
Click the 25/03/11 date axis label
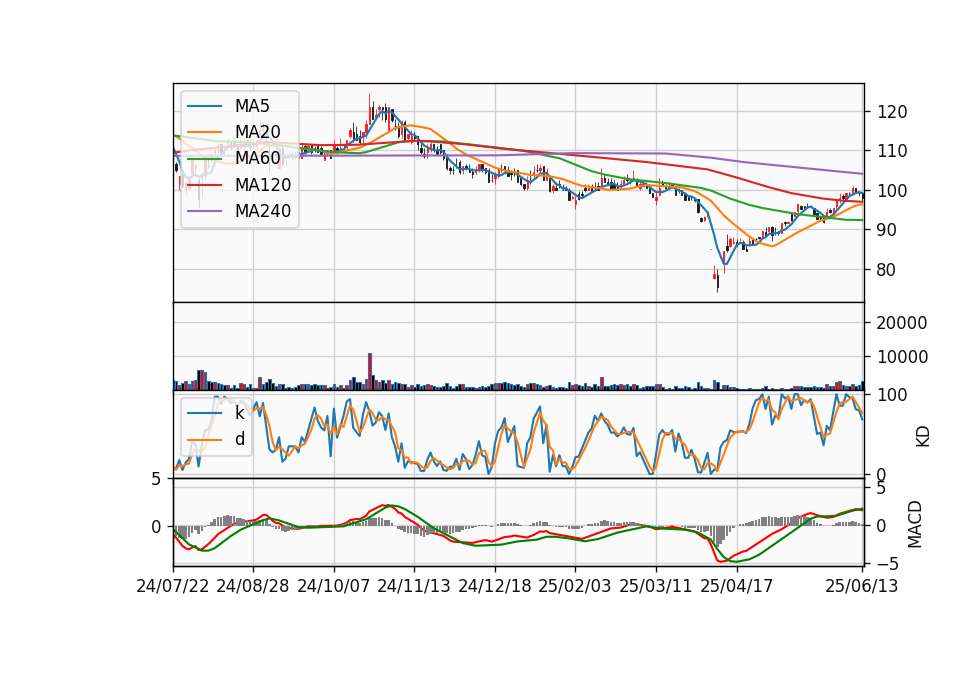pos(656,586)
